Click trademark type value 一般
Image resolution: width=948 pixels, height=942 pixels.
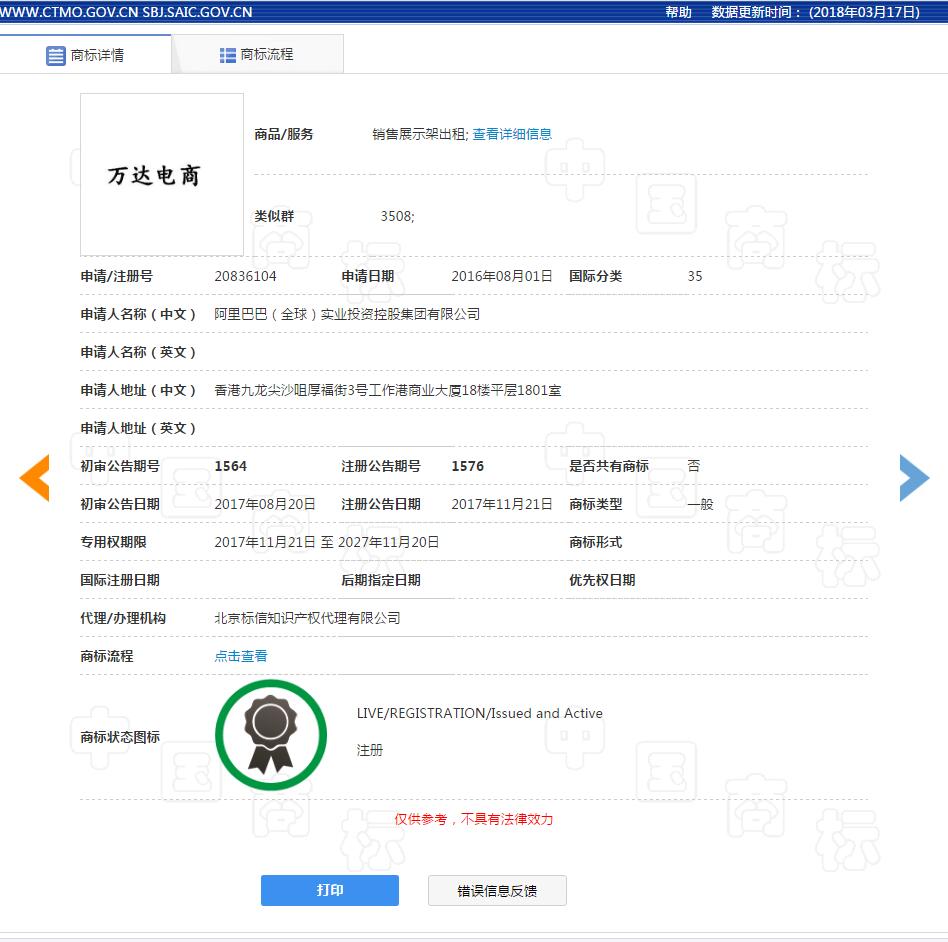701,504
